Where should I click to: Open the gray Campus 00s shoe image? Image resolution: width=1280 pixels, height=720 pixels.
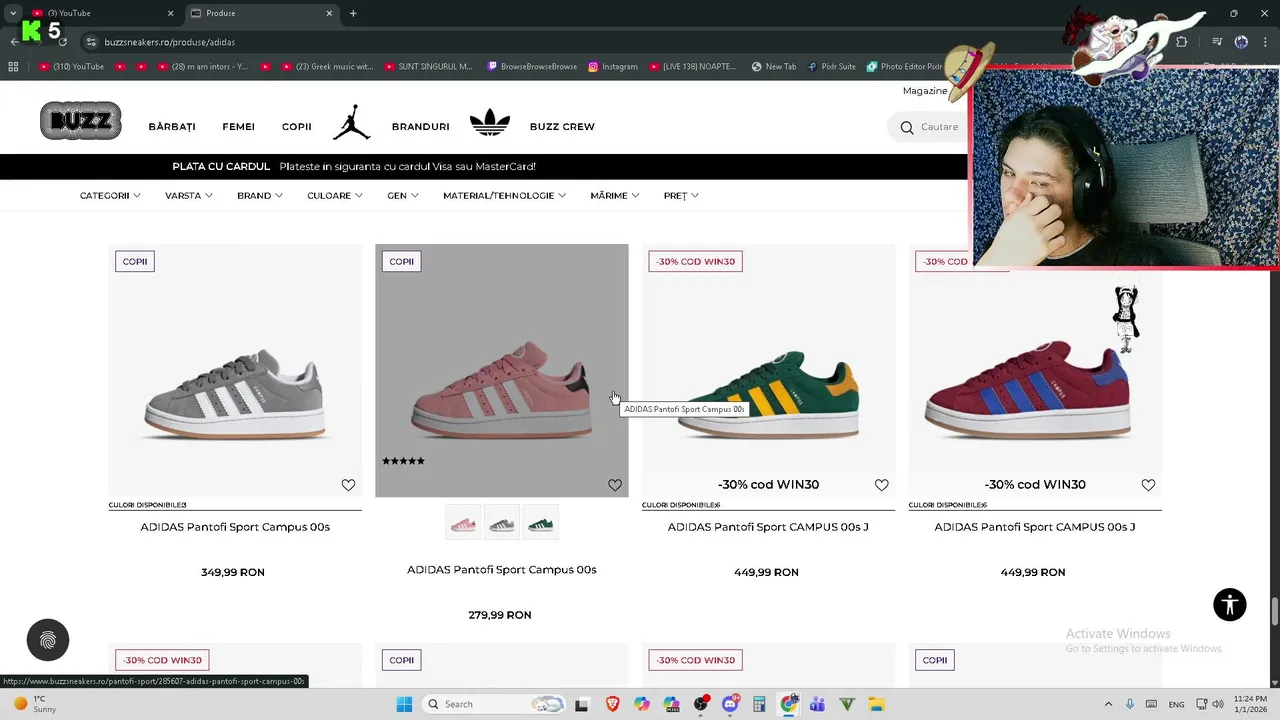(x=235, y=371)
